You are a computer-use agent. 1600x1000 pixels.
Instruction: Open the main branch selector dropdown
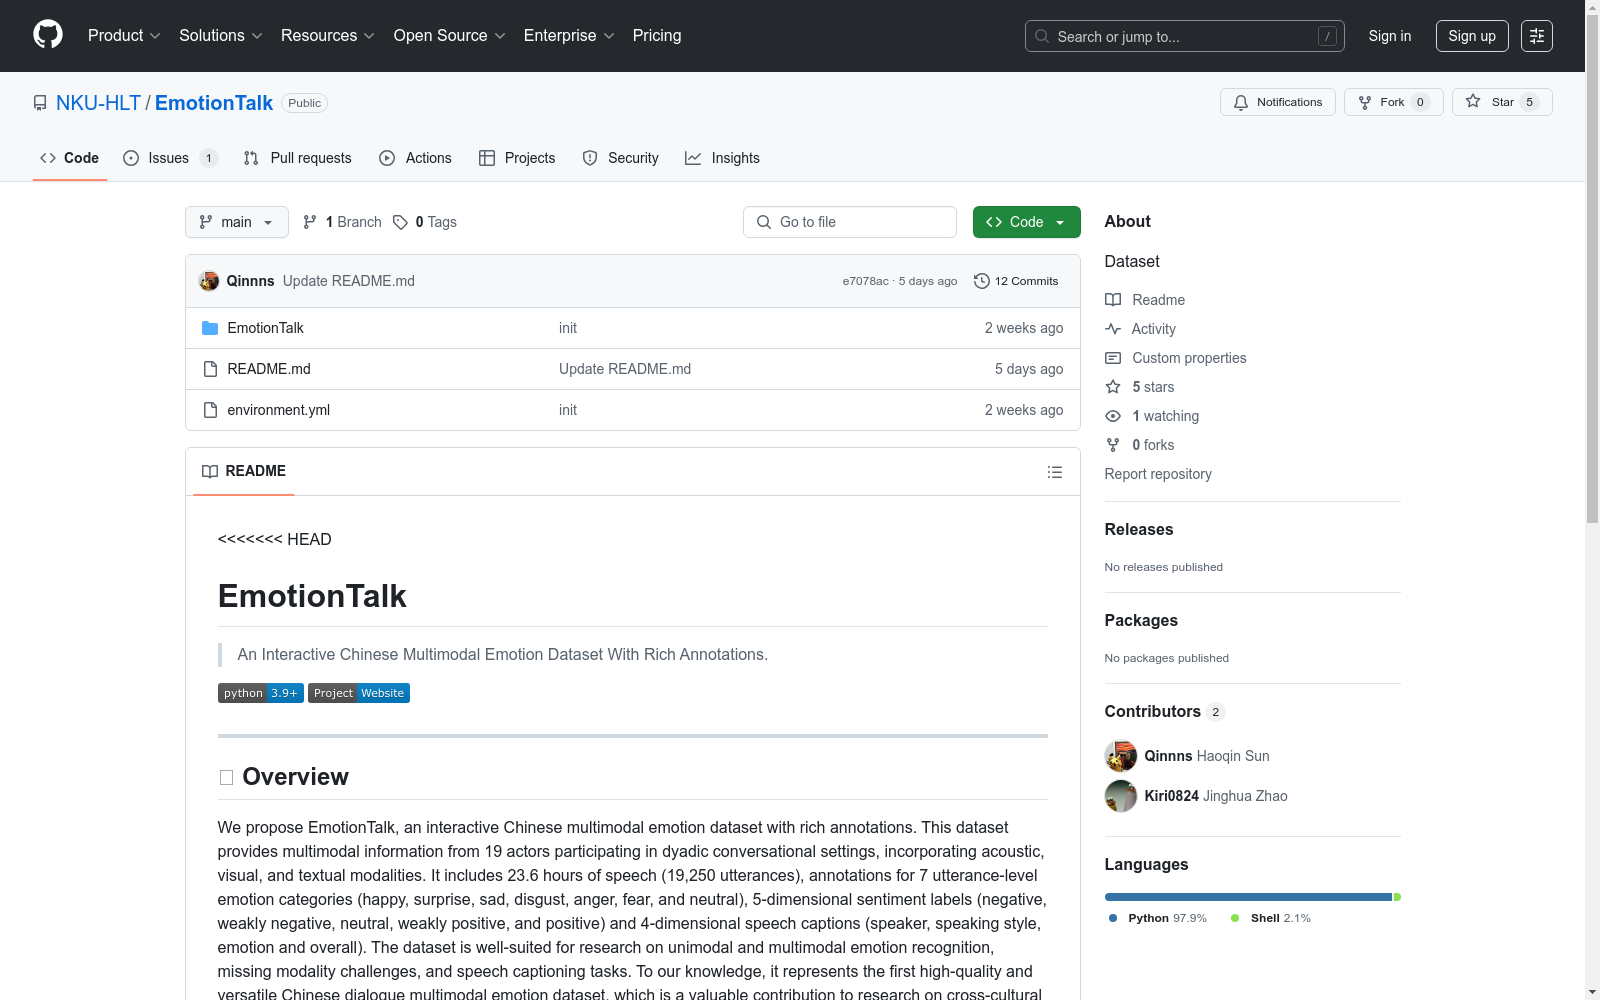[x=237, y=222]
